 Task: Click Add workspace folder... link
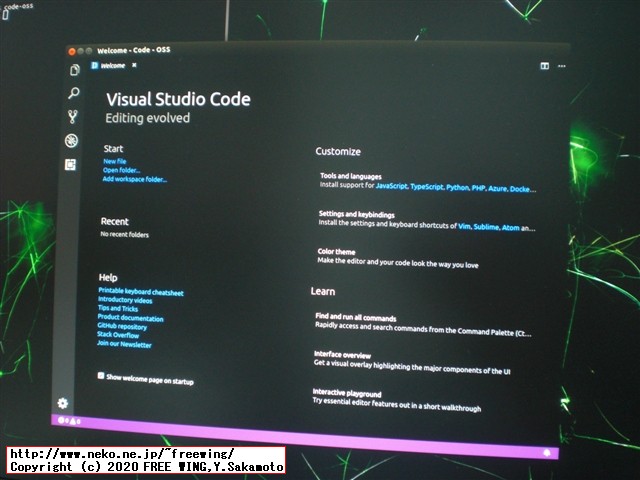coord(135,179)
